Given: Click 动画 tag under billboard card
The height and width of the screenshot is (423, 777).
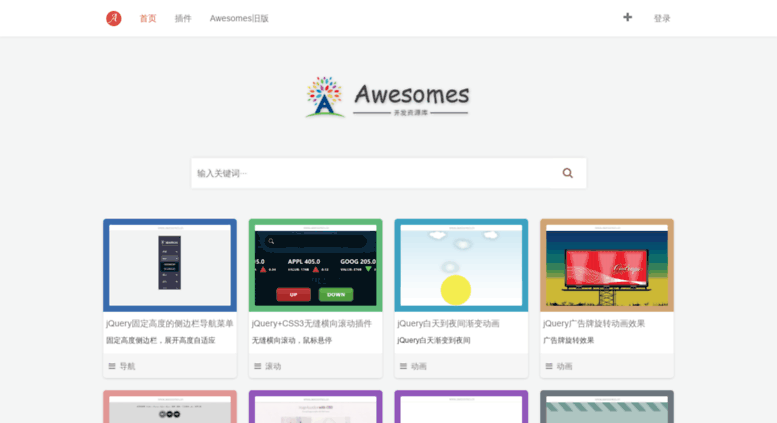Looking at the screenshot, I should [x=564, y=366].
